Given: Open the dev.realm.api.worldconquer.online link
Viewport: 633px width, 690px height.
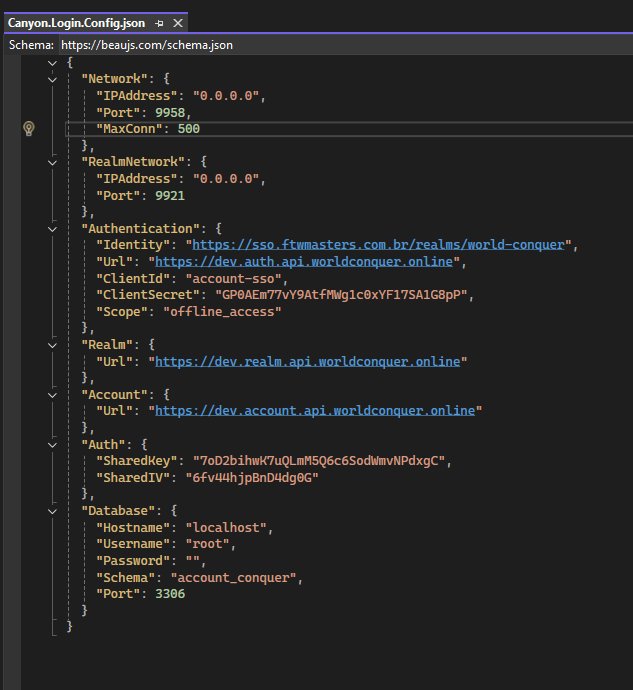Looking at the screenshot, I should [307, 361].
